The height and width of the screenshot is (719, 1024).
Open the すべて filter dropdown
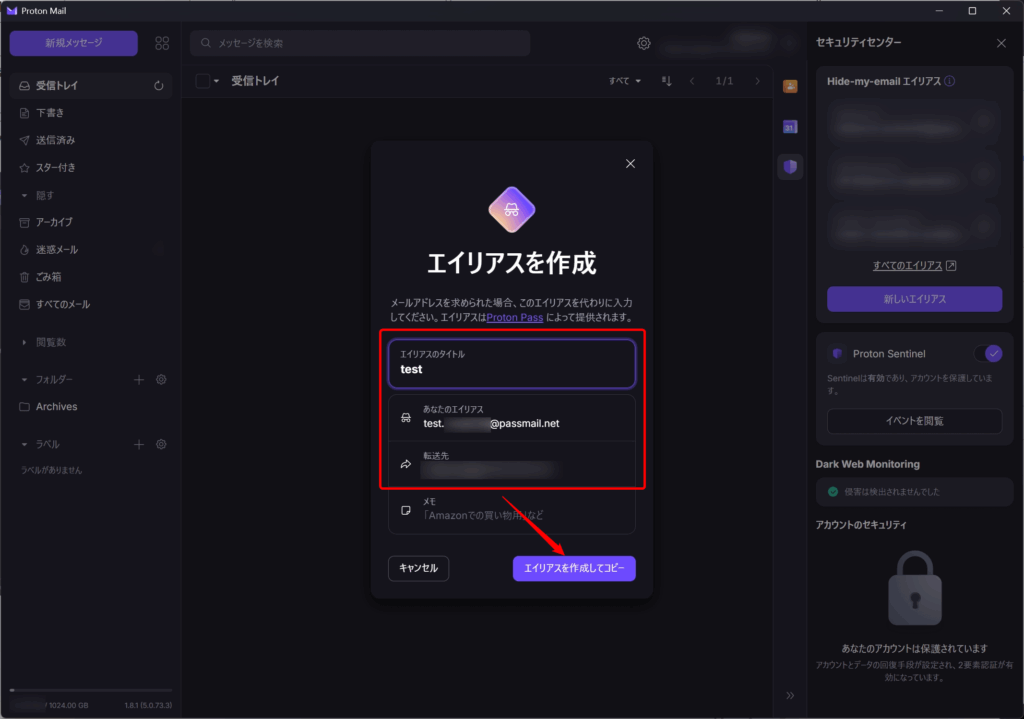pyautogui.click(x=624, y=81)
